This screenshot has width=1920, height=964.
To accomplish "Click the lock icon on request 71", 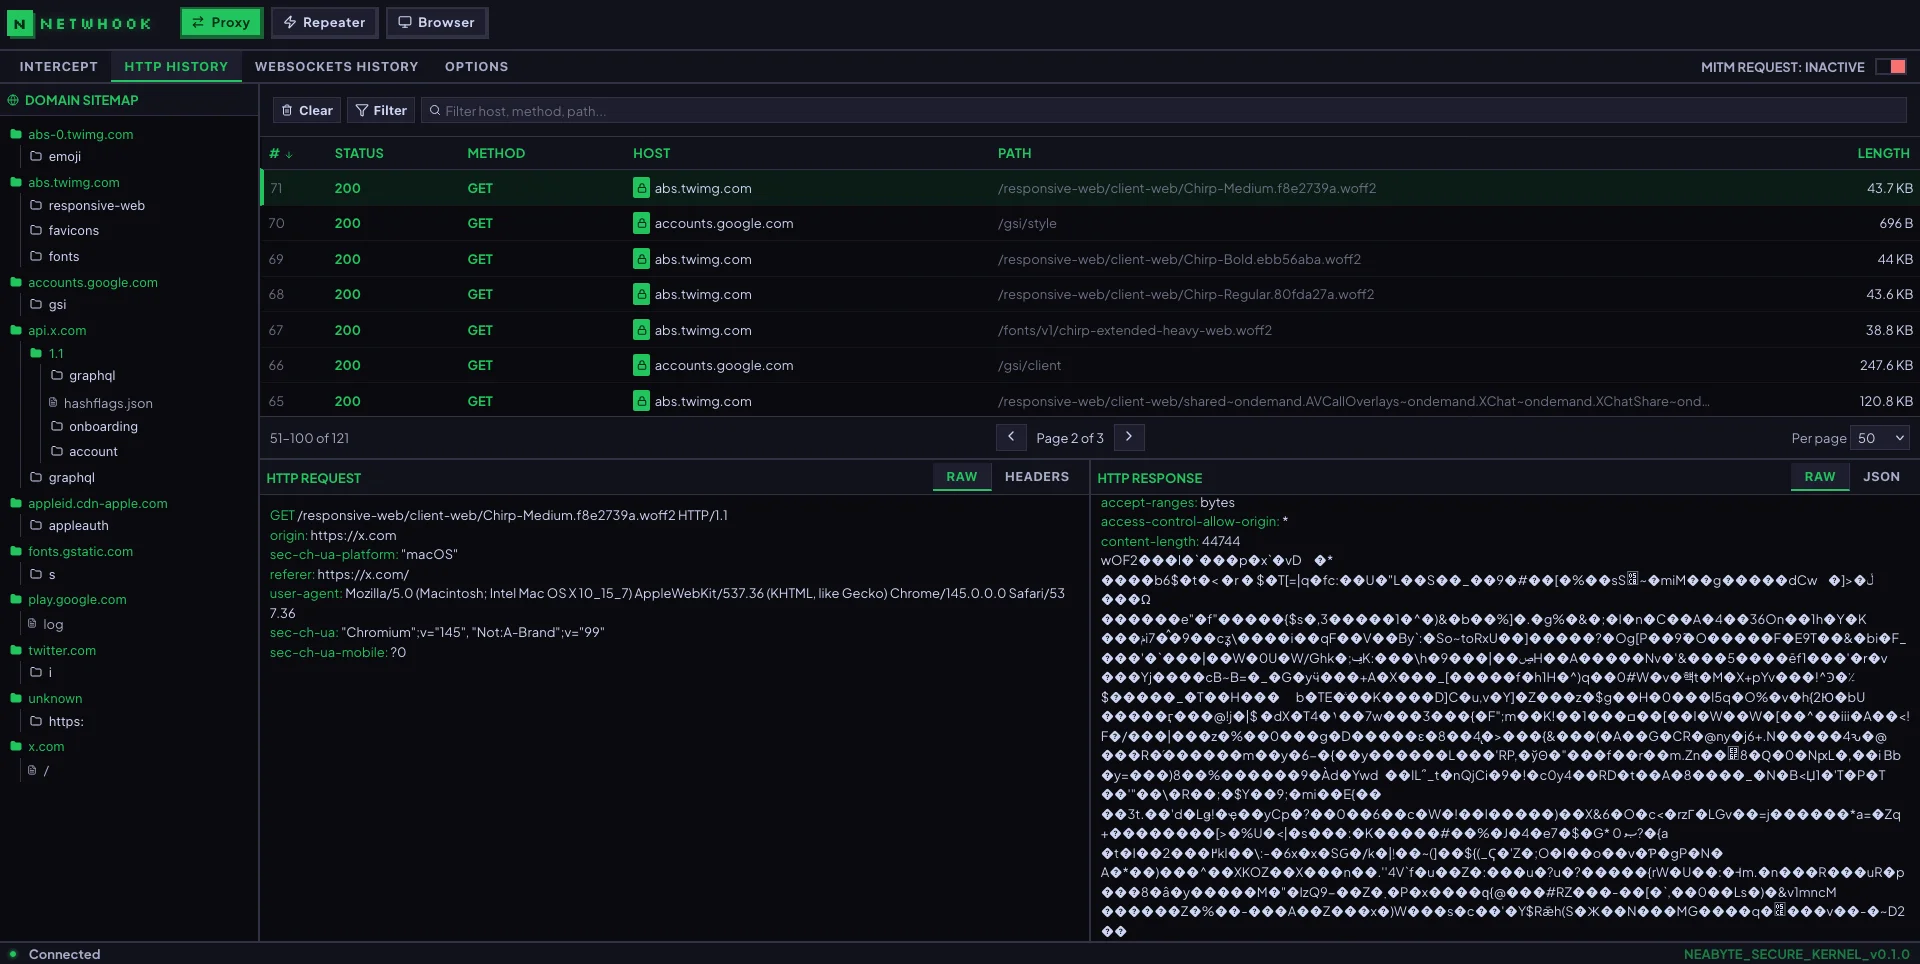I will pyautogui.click(x=641, y=188).
